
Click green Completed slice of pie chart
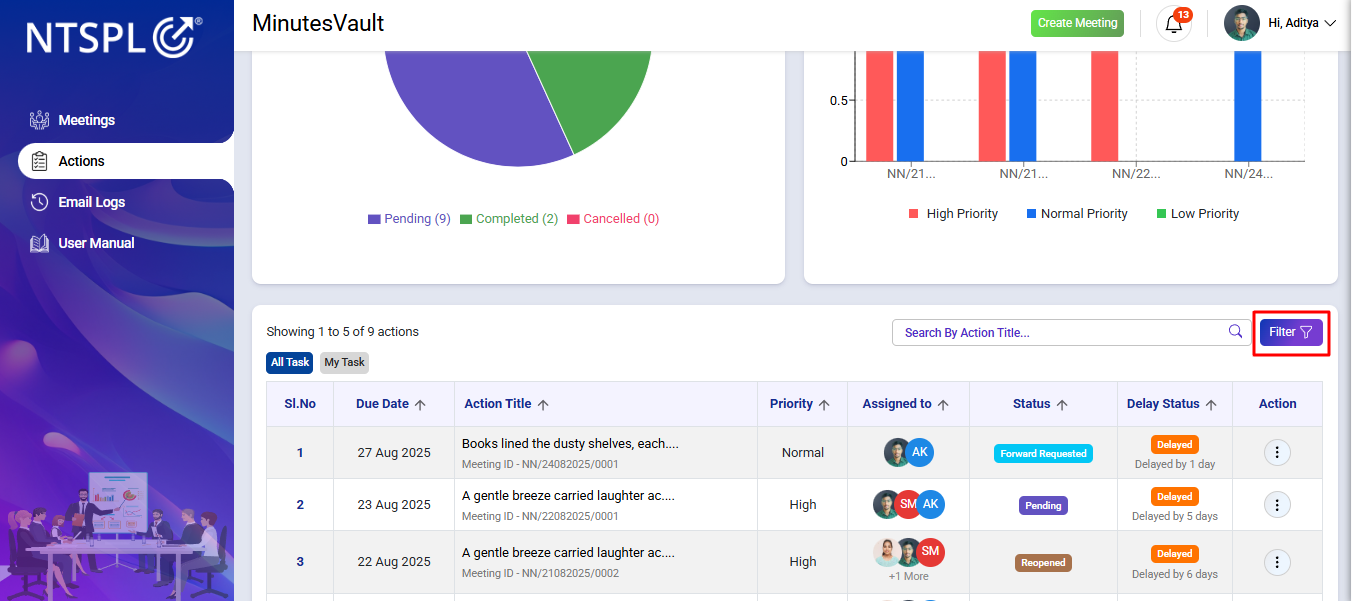coord(600,95)
